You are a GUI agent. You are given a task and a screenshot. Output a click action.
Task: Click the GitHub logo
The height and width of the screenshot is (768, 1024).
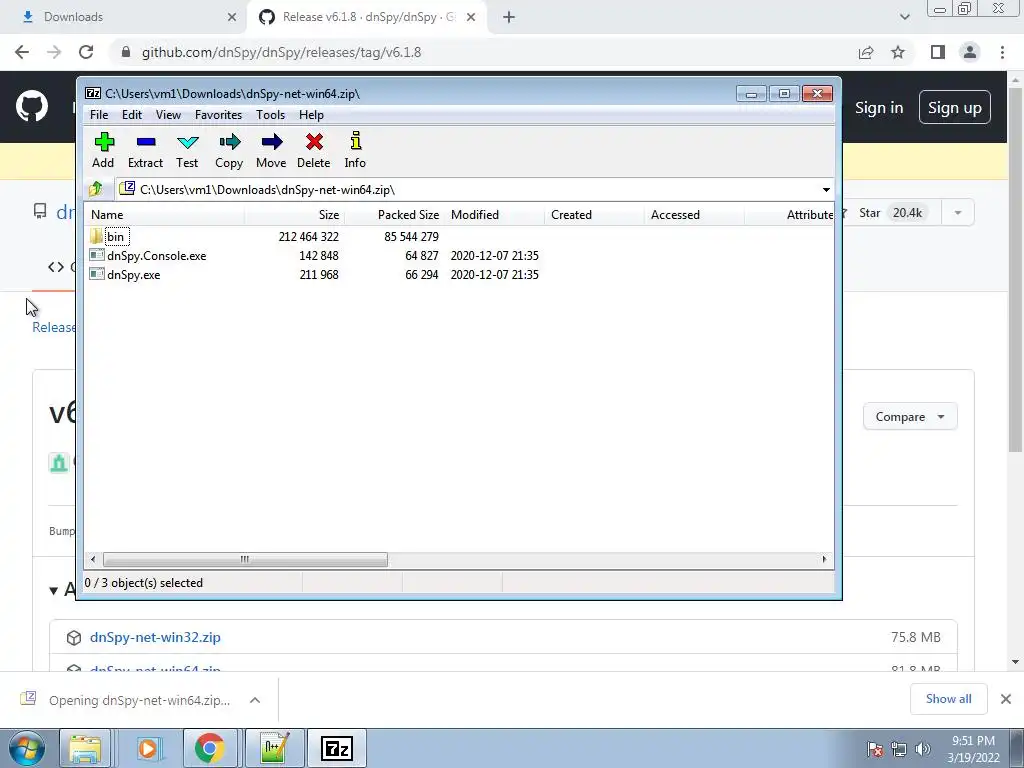(x=32, y=107)
